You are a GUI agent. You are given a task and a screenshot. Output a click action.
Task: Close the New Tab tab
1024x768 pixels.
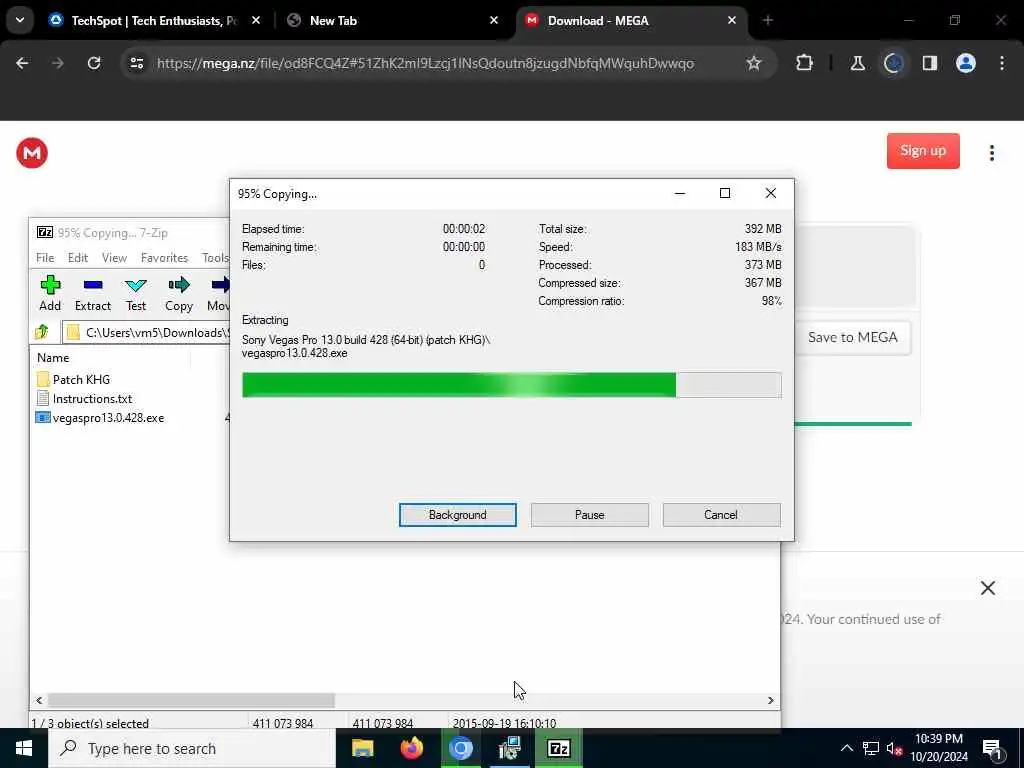[x=494, y=21]
